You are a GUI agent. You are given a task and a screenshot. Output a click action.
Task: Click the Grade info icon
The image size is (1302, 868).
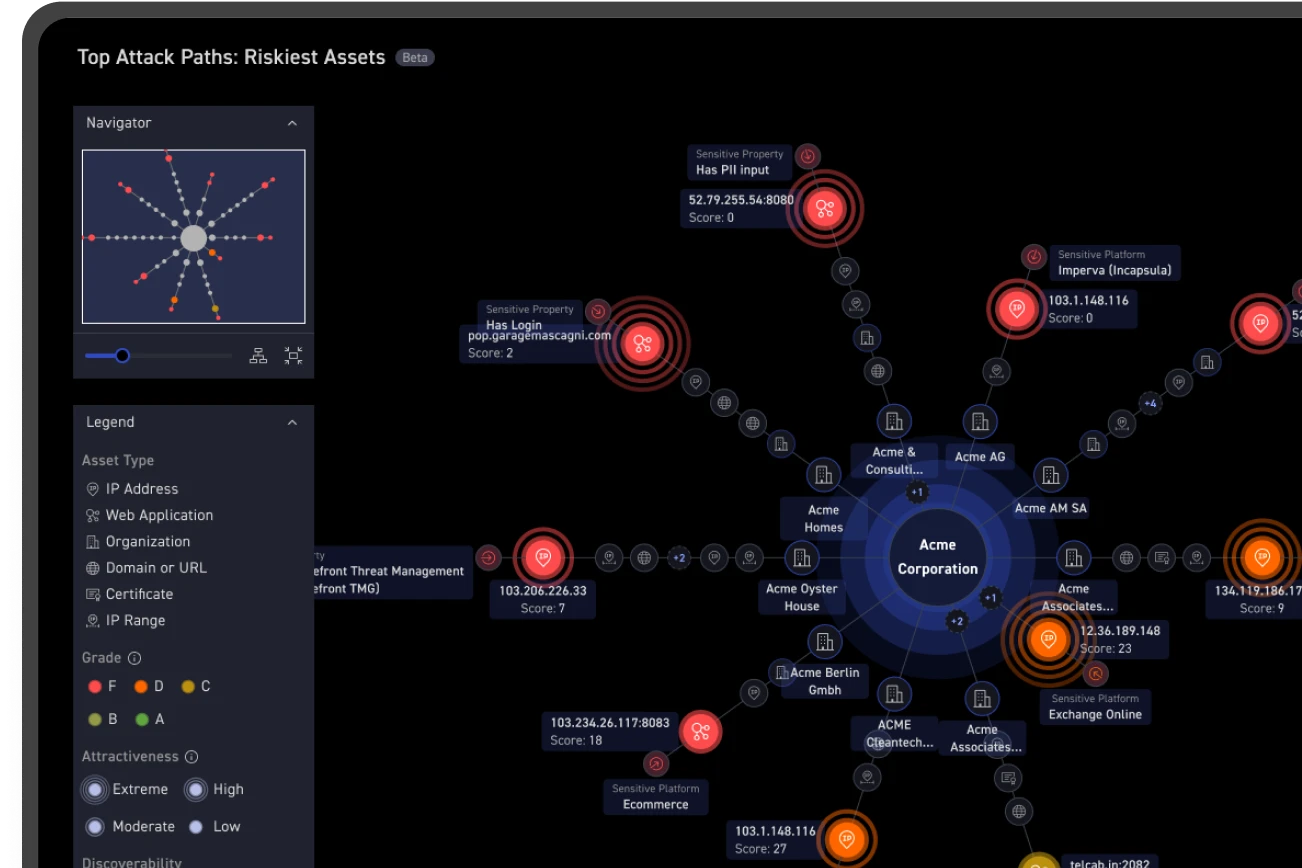[135, 658]
